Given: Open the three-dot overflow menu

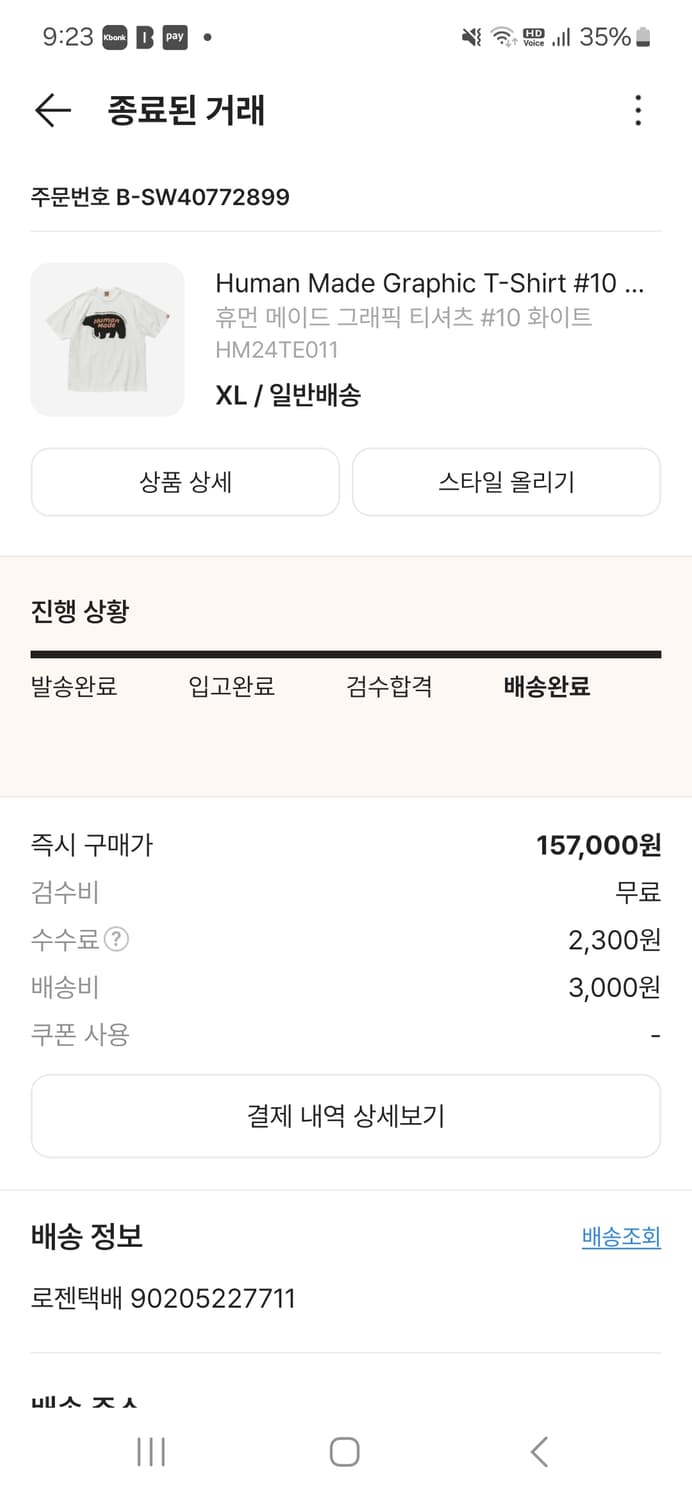Looking at the screenshot, I should click(x=637, y=111).
